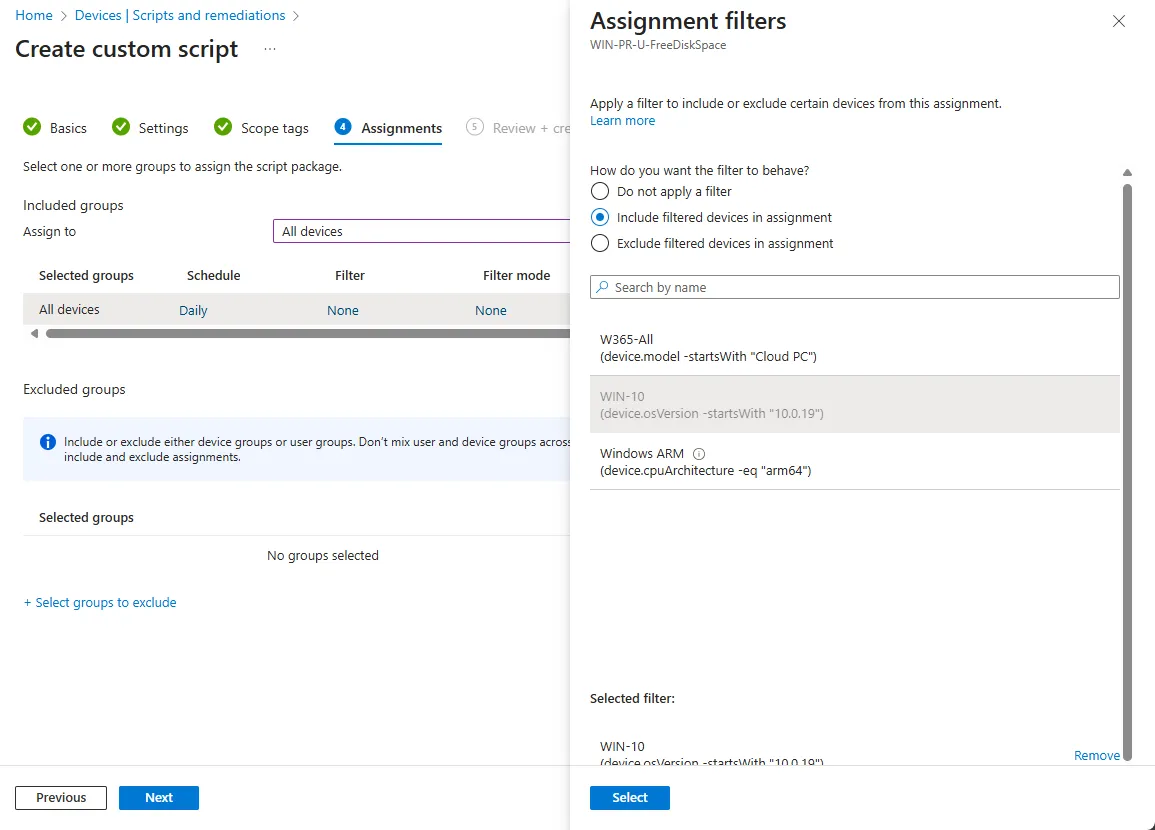Image resolution: width=1155 pixels, height=830 pixels.
Task: Click the WIN-PR-U-FreeDiskSpace subtitle
Action: (x=658, y=45)
